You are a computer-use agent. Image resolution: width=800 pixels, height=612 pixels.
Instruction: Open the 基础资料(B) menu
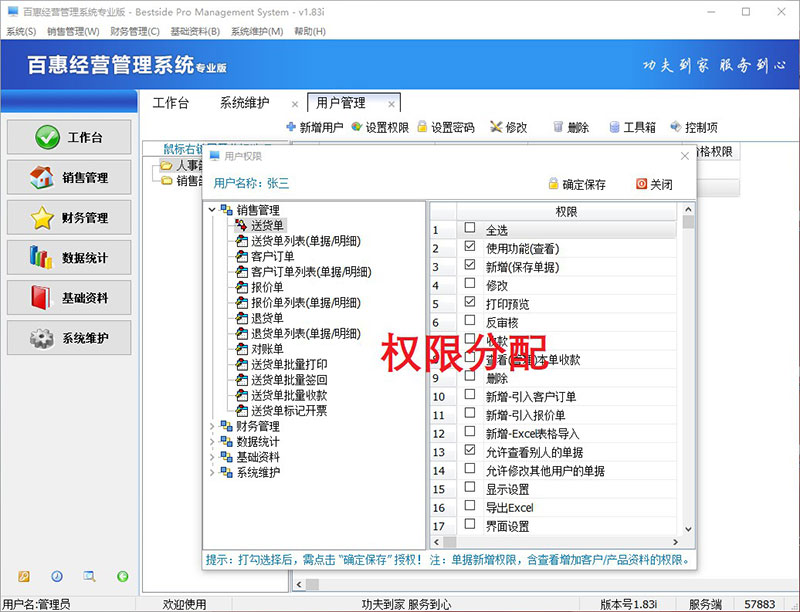(x=195, y=31)
